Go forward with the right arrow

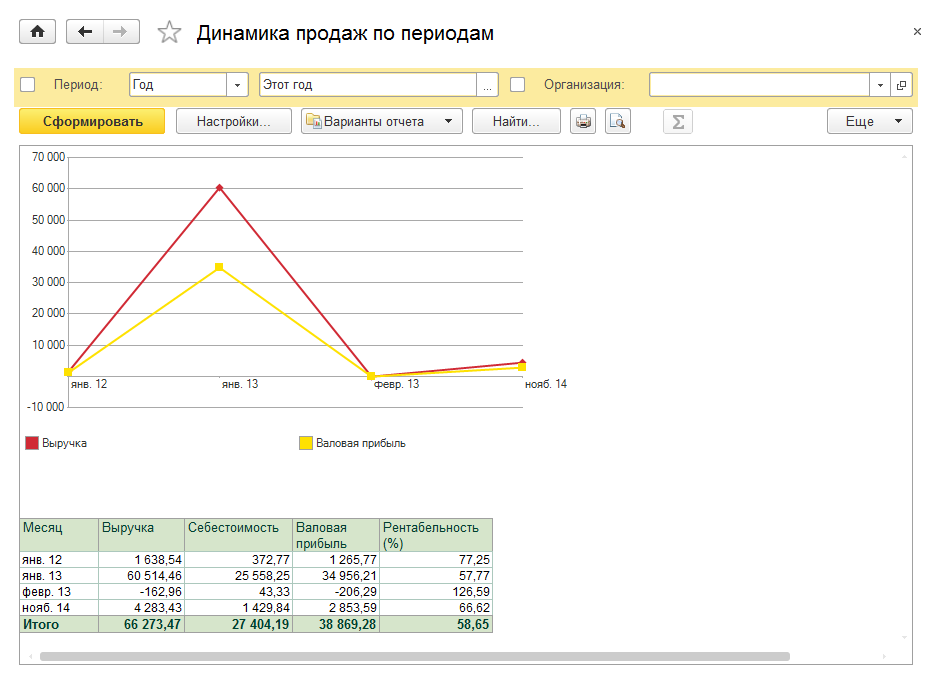pyautogui.click(x=120, y=32)
